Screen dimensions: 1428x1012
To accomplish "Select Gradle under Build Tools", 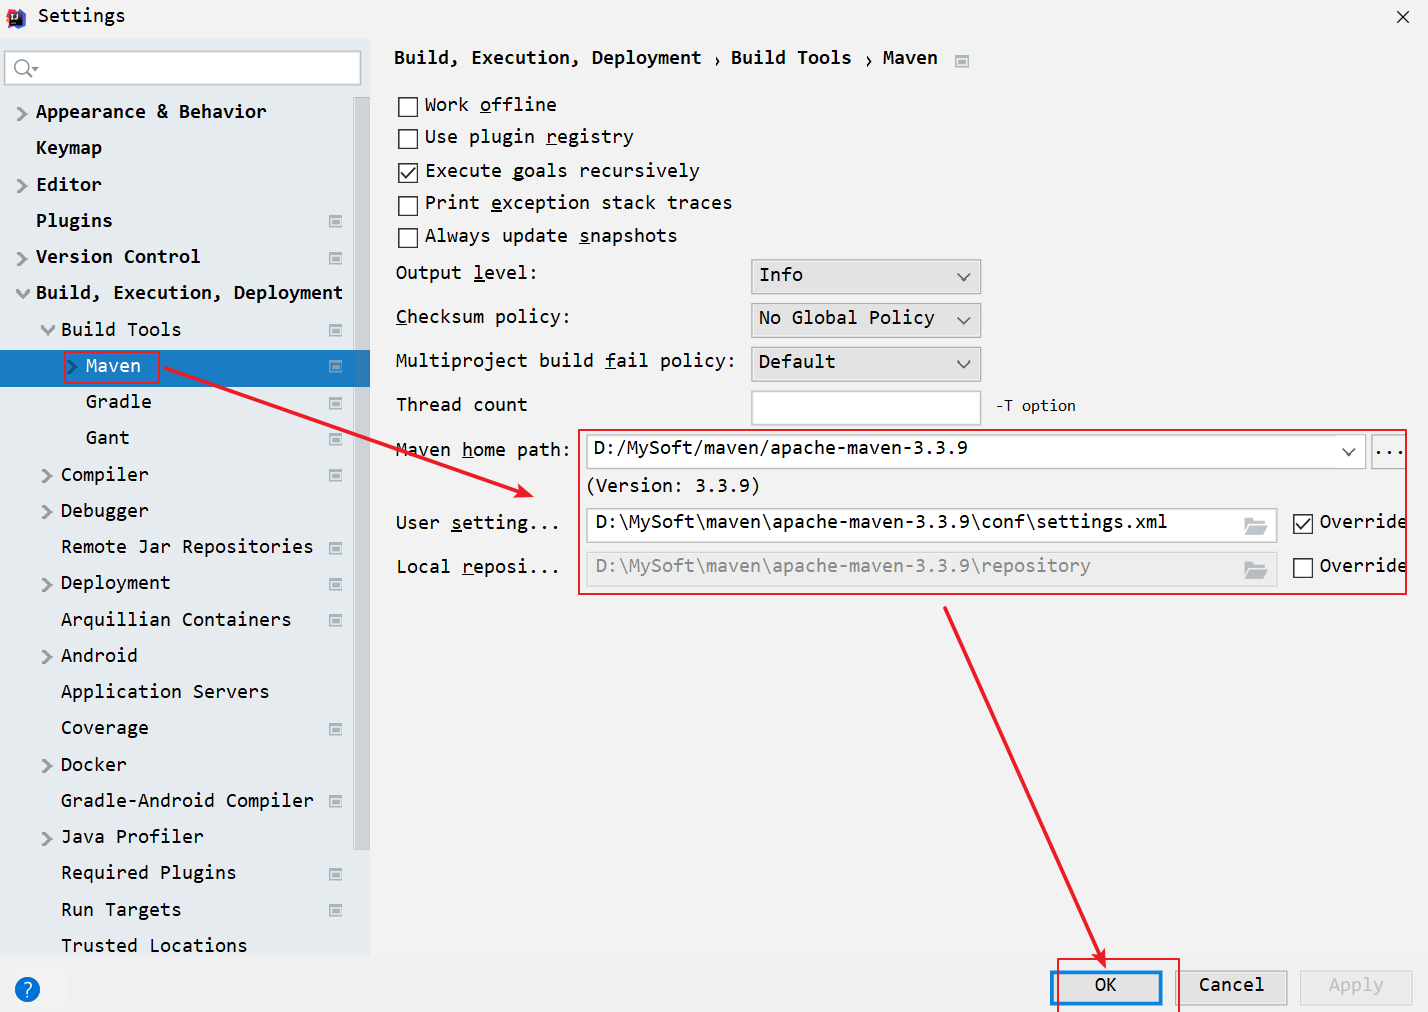I will pyautogui.click(x=119, y=402).
